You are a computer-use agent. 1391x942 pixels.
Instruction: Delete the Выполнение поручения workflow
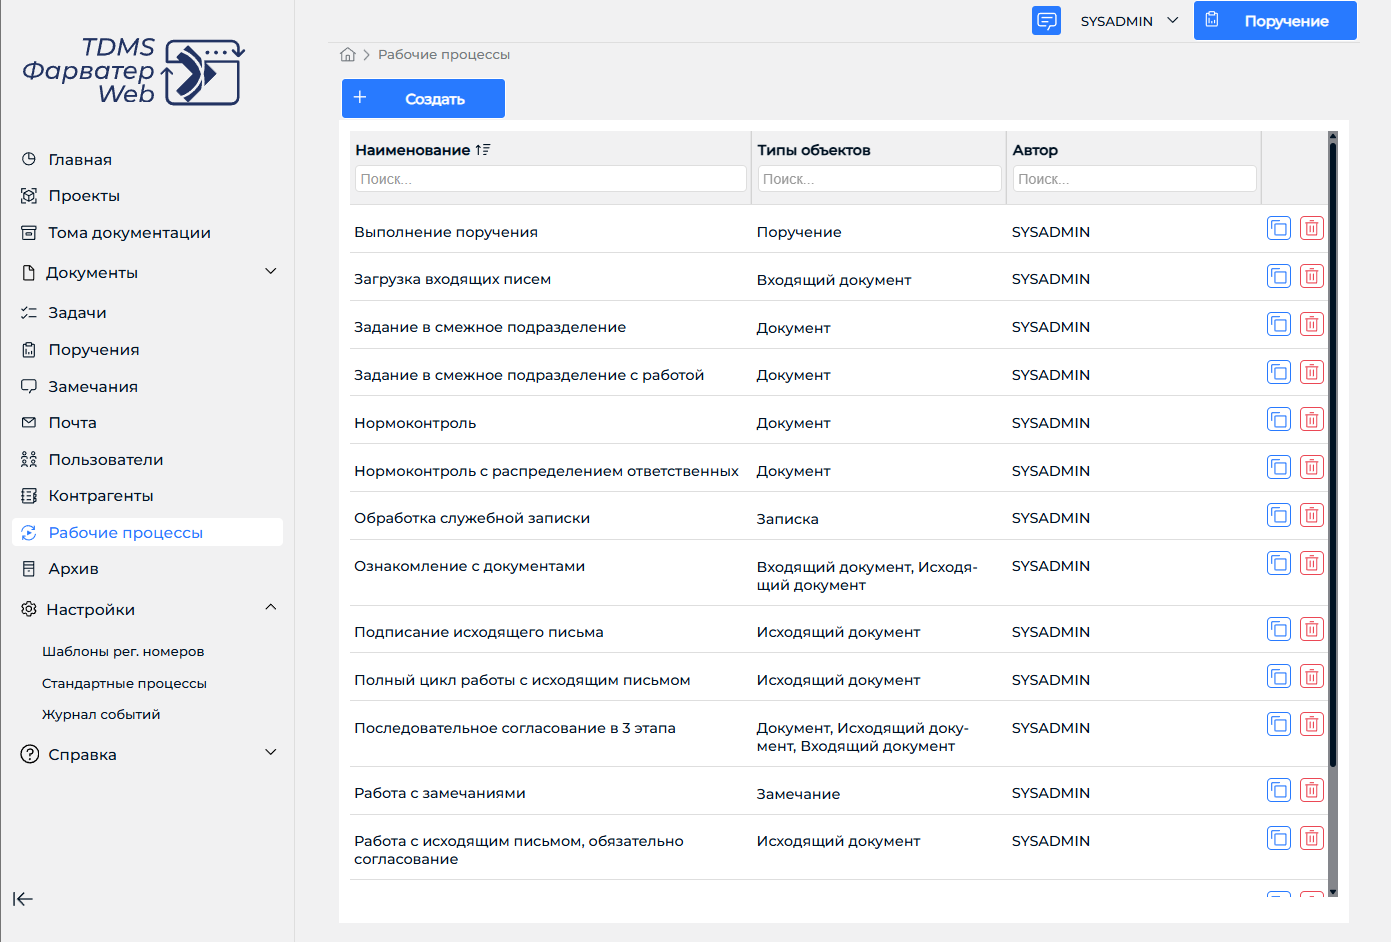pos(1312,228)
